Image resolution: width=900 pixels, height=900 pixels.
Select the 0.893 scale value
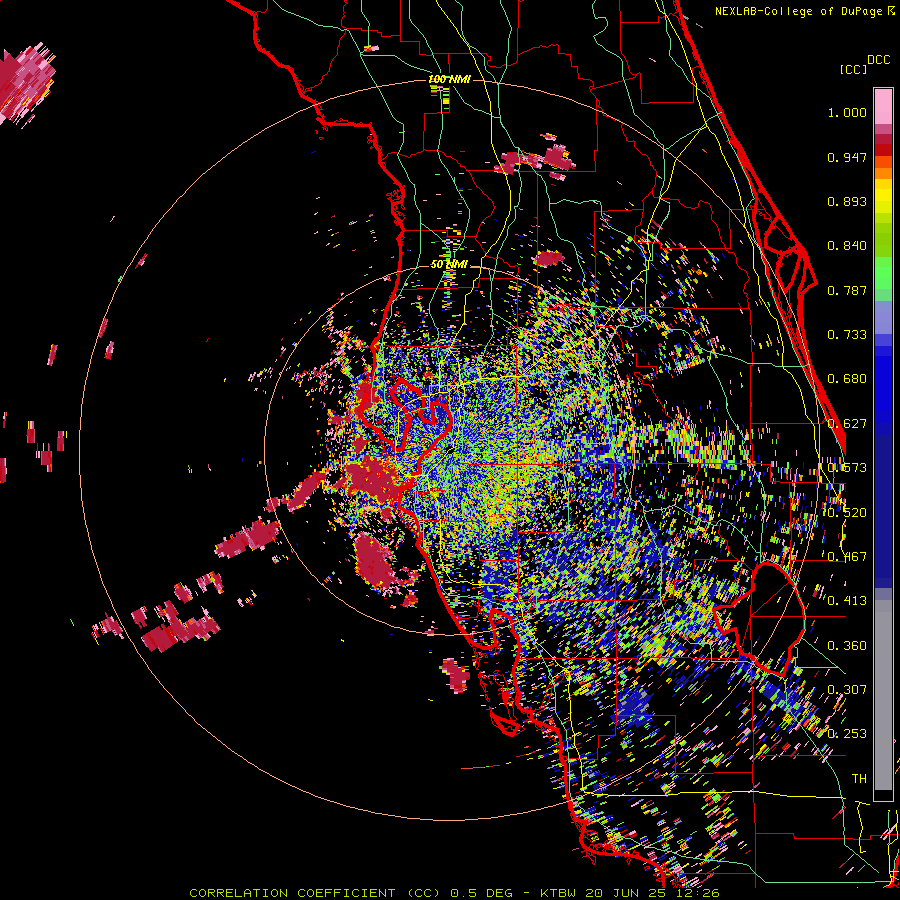847,201
